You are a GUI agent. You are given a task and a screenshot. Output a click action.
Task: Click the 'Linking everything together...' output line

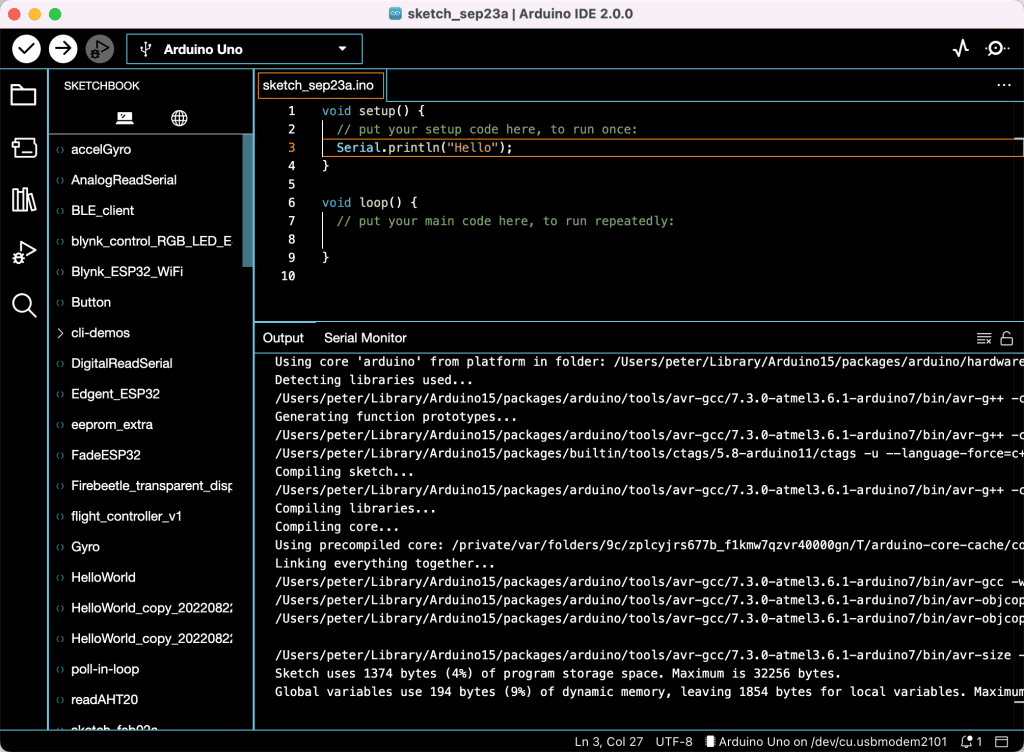coord(385,563)
